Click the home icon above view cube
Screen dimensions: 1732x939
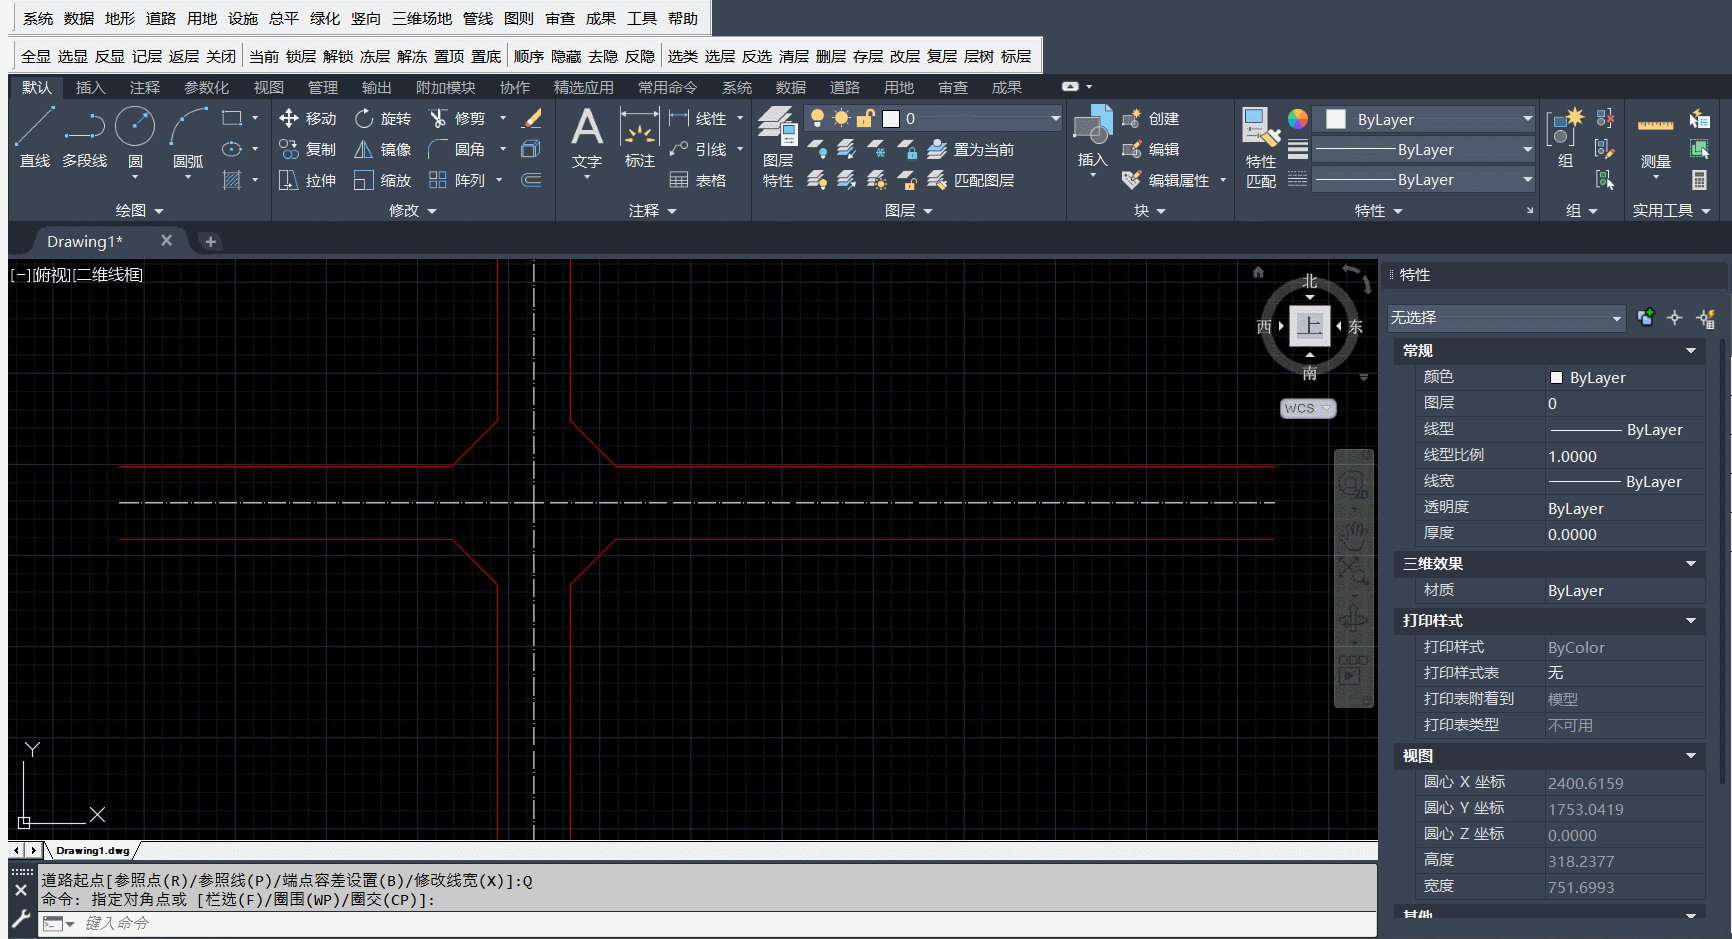[1258, 272]
